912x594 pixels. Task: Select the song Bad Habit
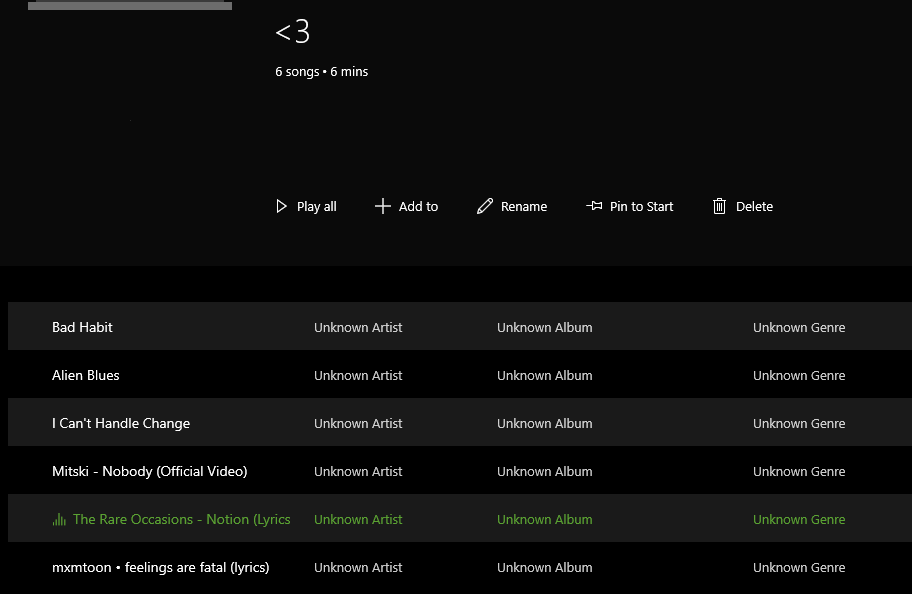coord(82,327)
